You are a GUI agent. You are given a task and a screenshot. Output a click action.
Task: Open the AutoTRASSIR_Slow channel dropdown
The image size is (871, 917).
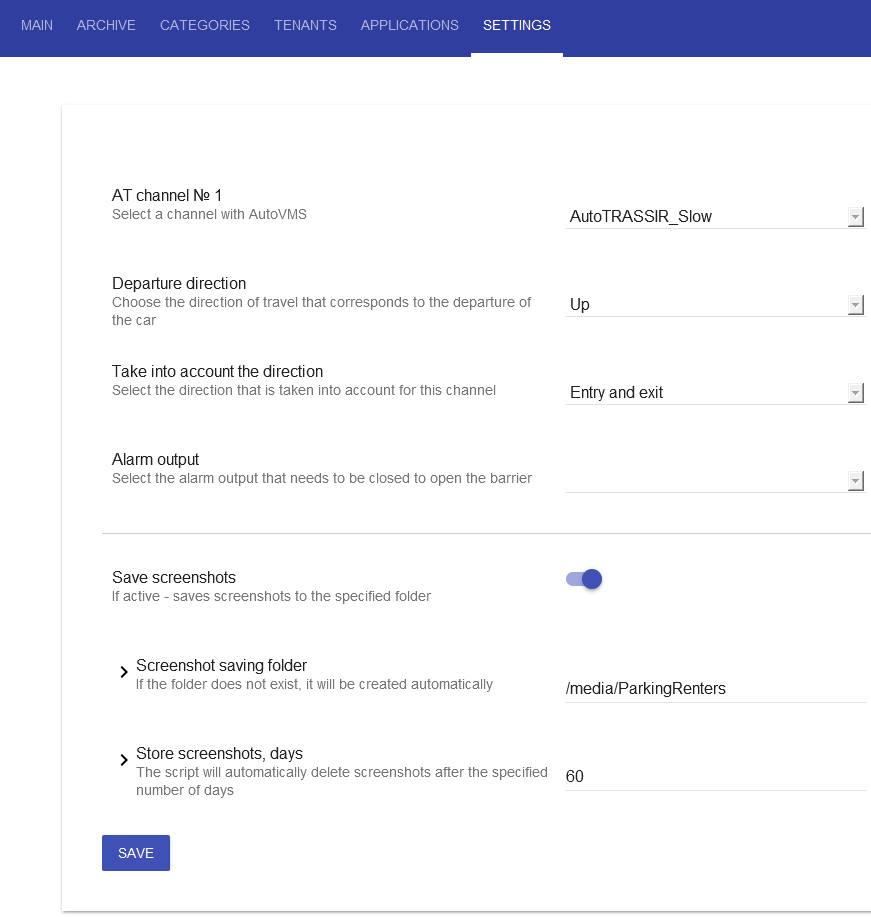pos(715,216)
